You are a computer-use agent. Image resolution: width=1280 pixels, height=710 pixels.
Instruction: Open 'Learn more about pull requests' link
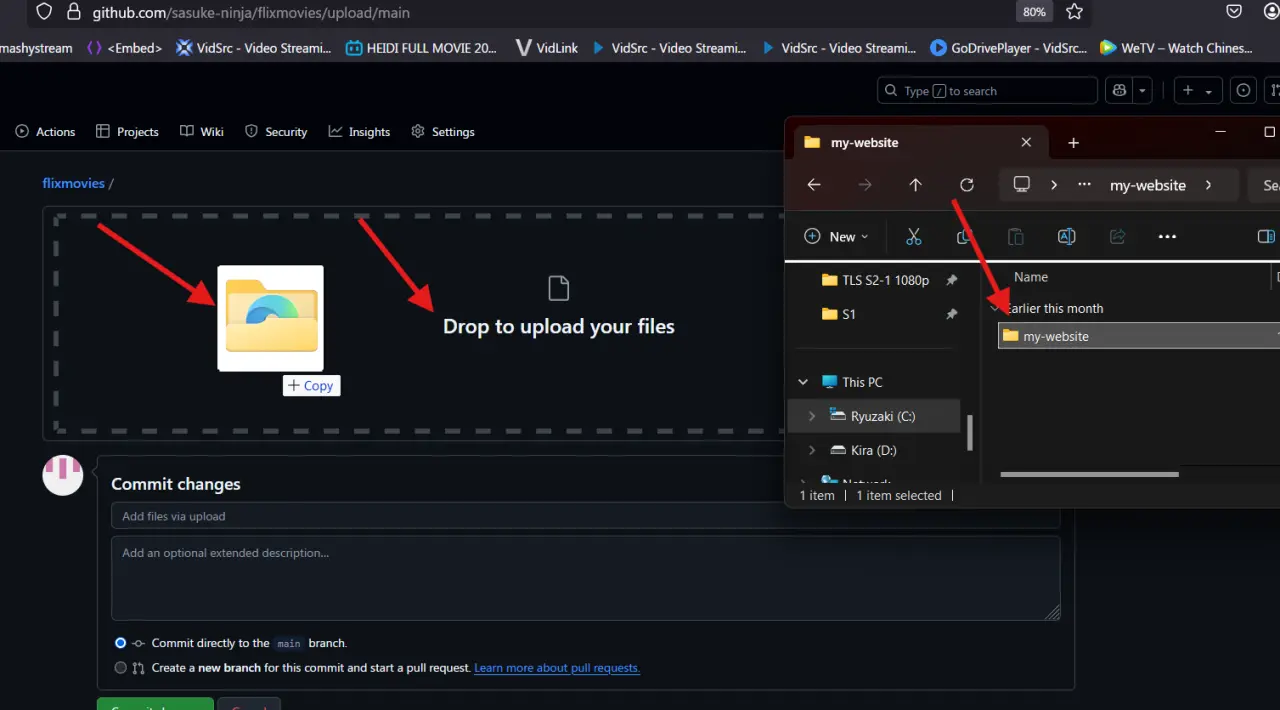[557, 668]
